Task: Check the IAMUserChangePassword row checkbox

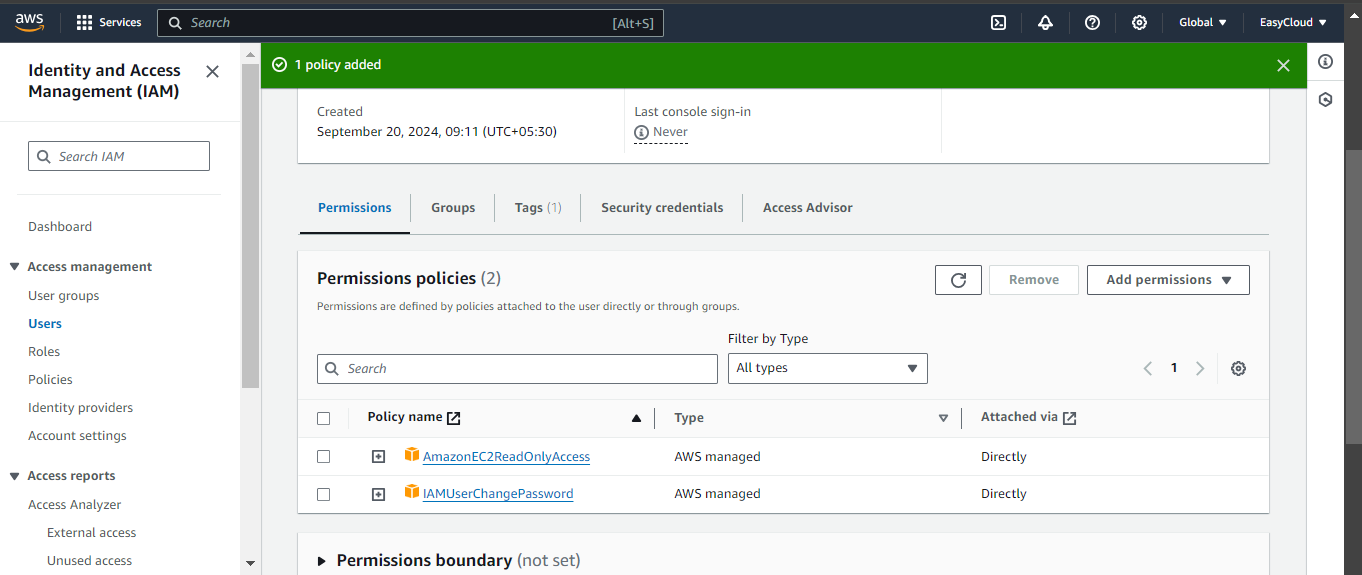Action: click(323, 494)
